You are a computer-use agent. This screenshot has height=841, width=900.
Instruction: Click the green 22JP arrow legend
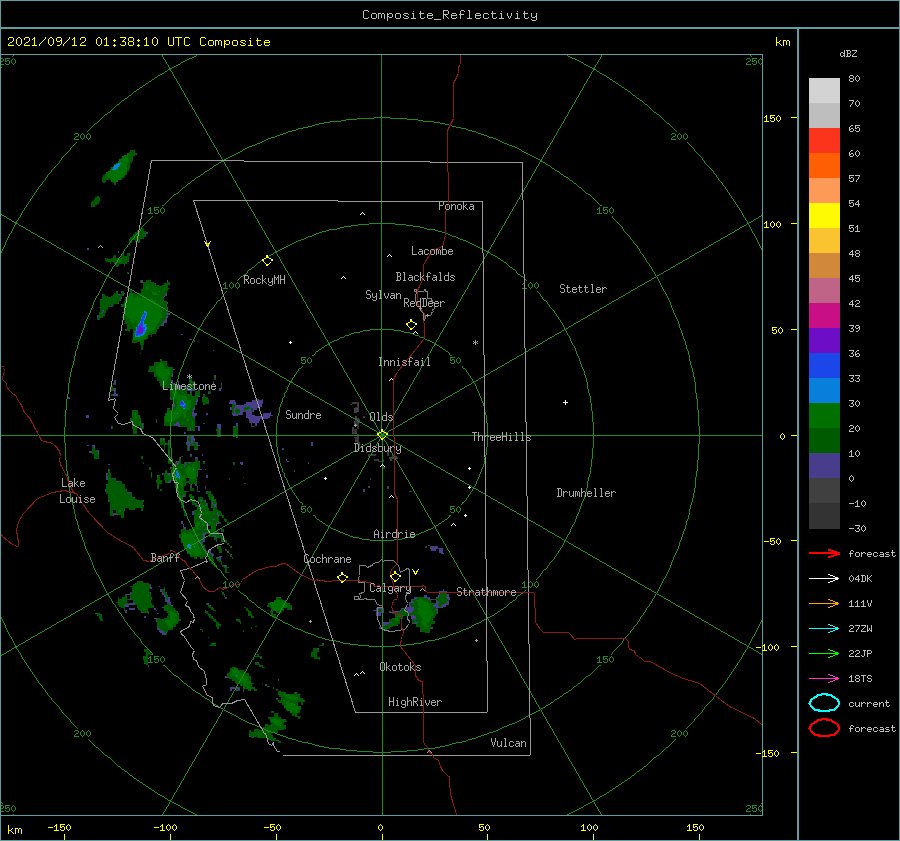[x=825, y=653]
